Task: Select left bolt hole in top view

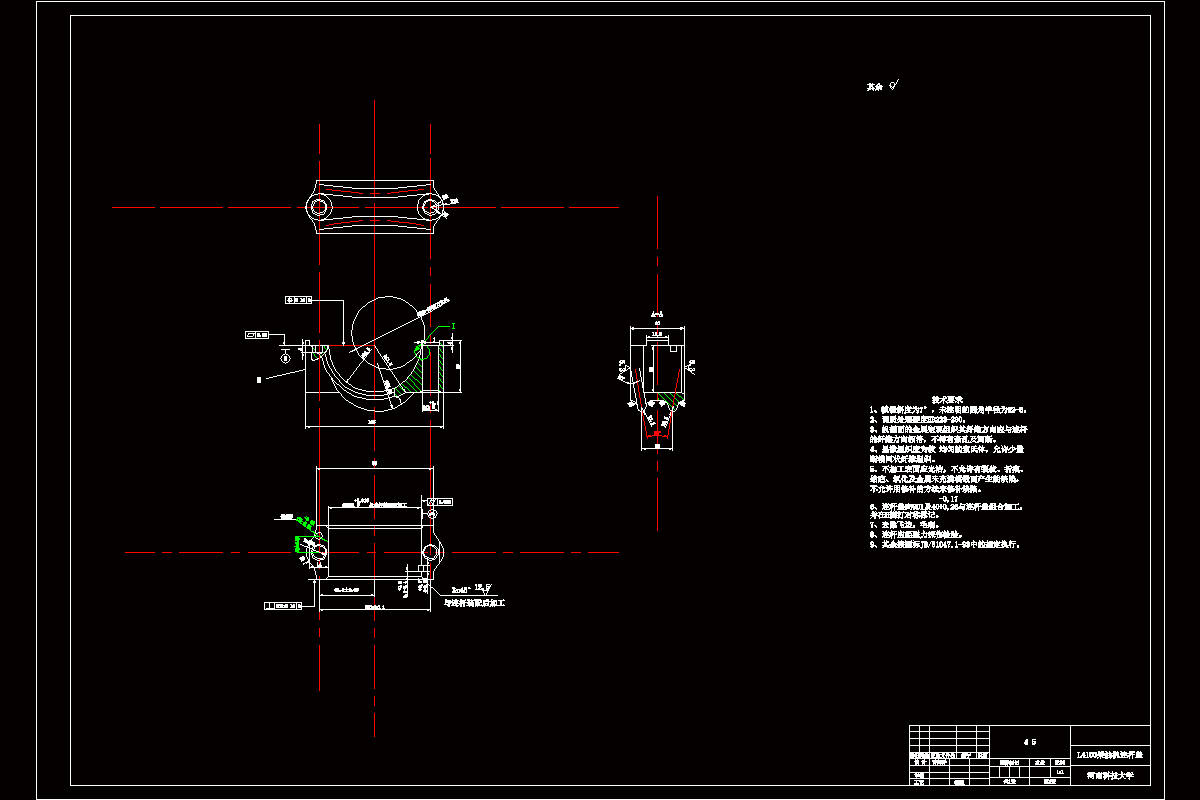Action: (x=319, y=207)
